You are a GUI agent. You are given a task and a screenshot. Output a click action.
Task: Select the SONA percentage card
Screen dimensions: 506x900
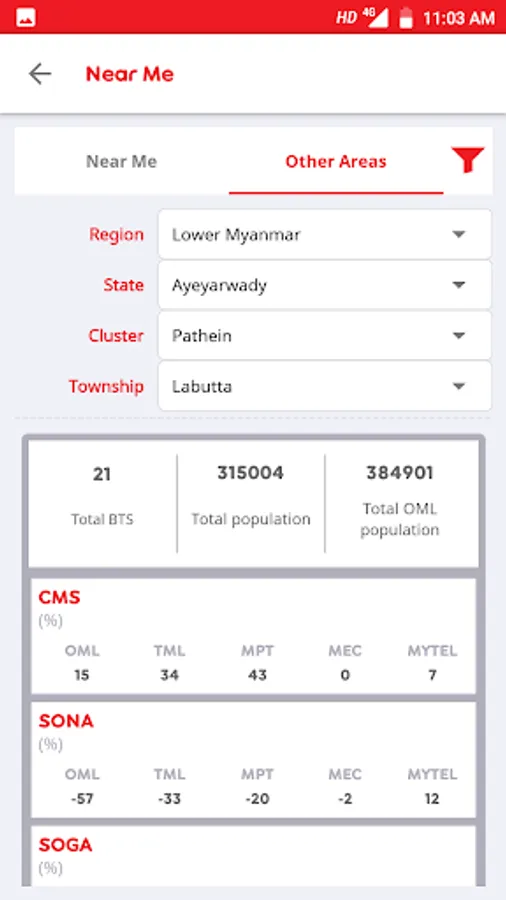[253, 759]
